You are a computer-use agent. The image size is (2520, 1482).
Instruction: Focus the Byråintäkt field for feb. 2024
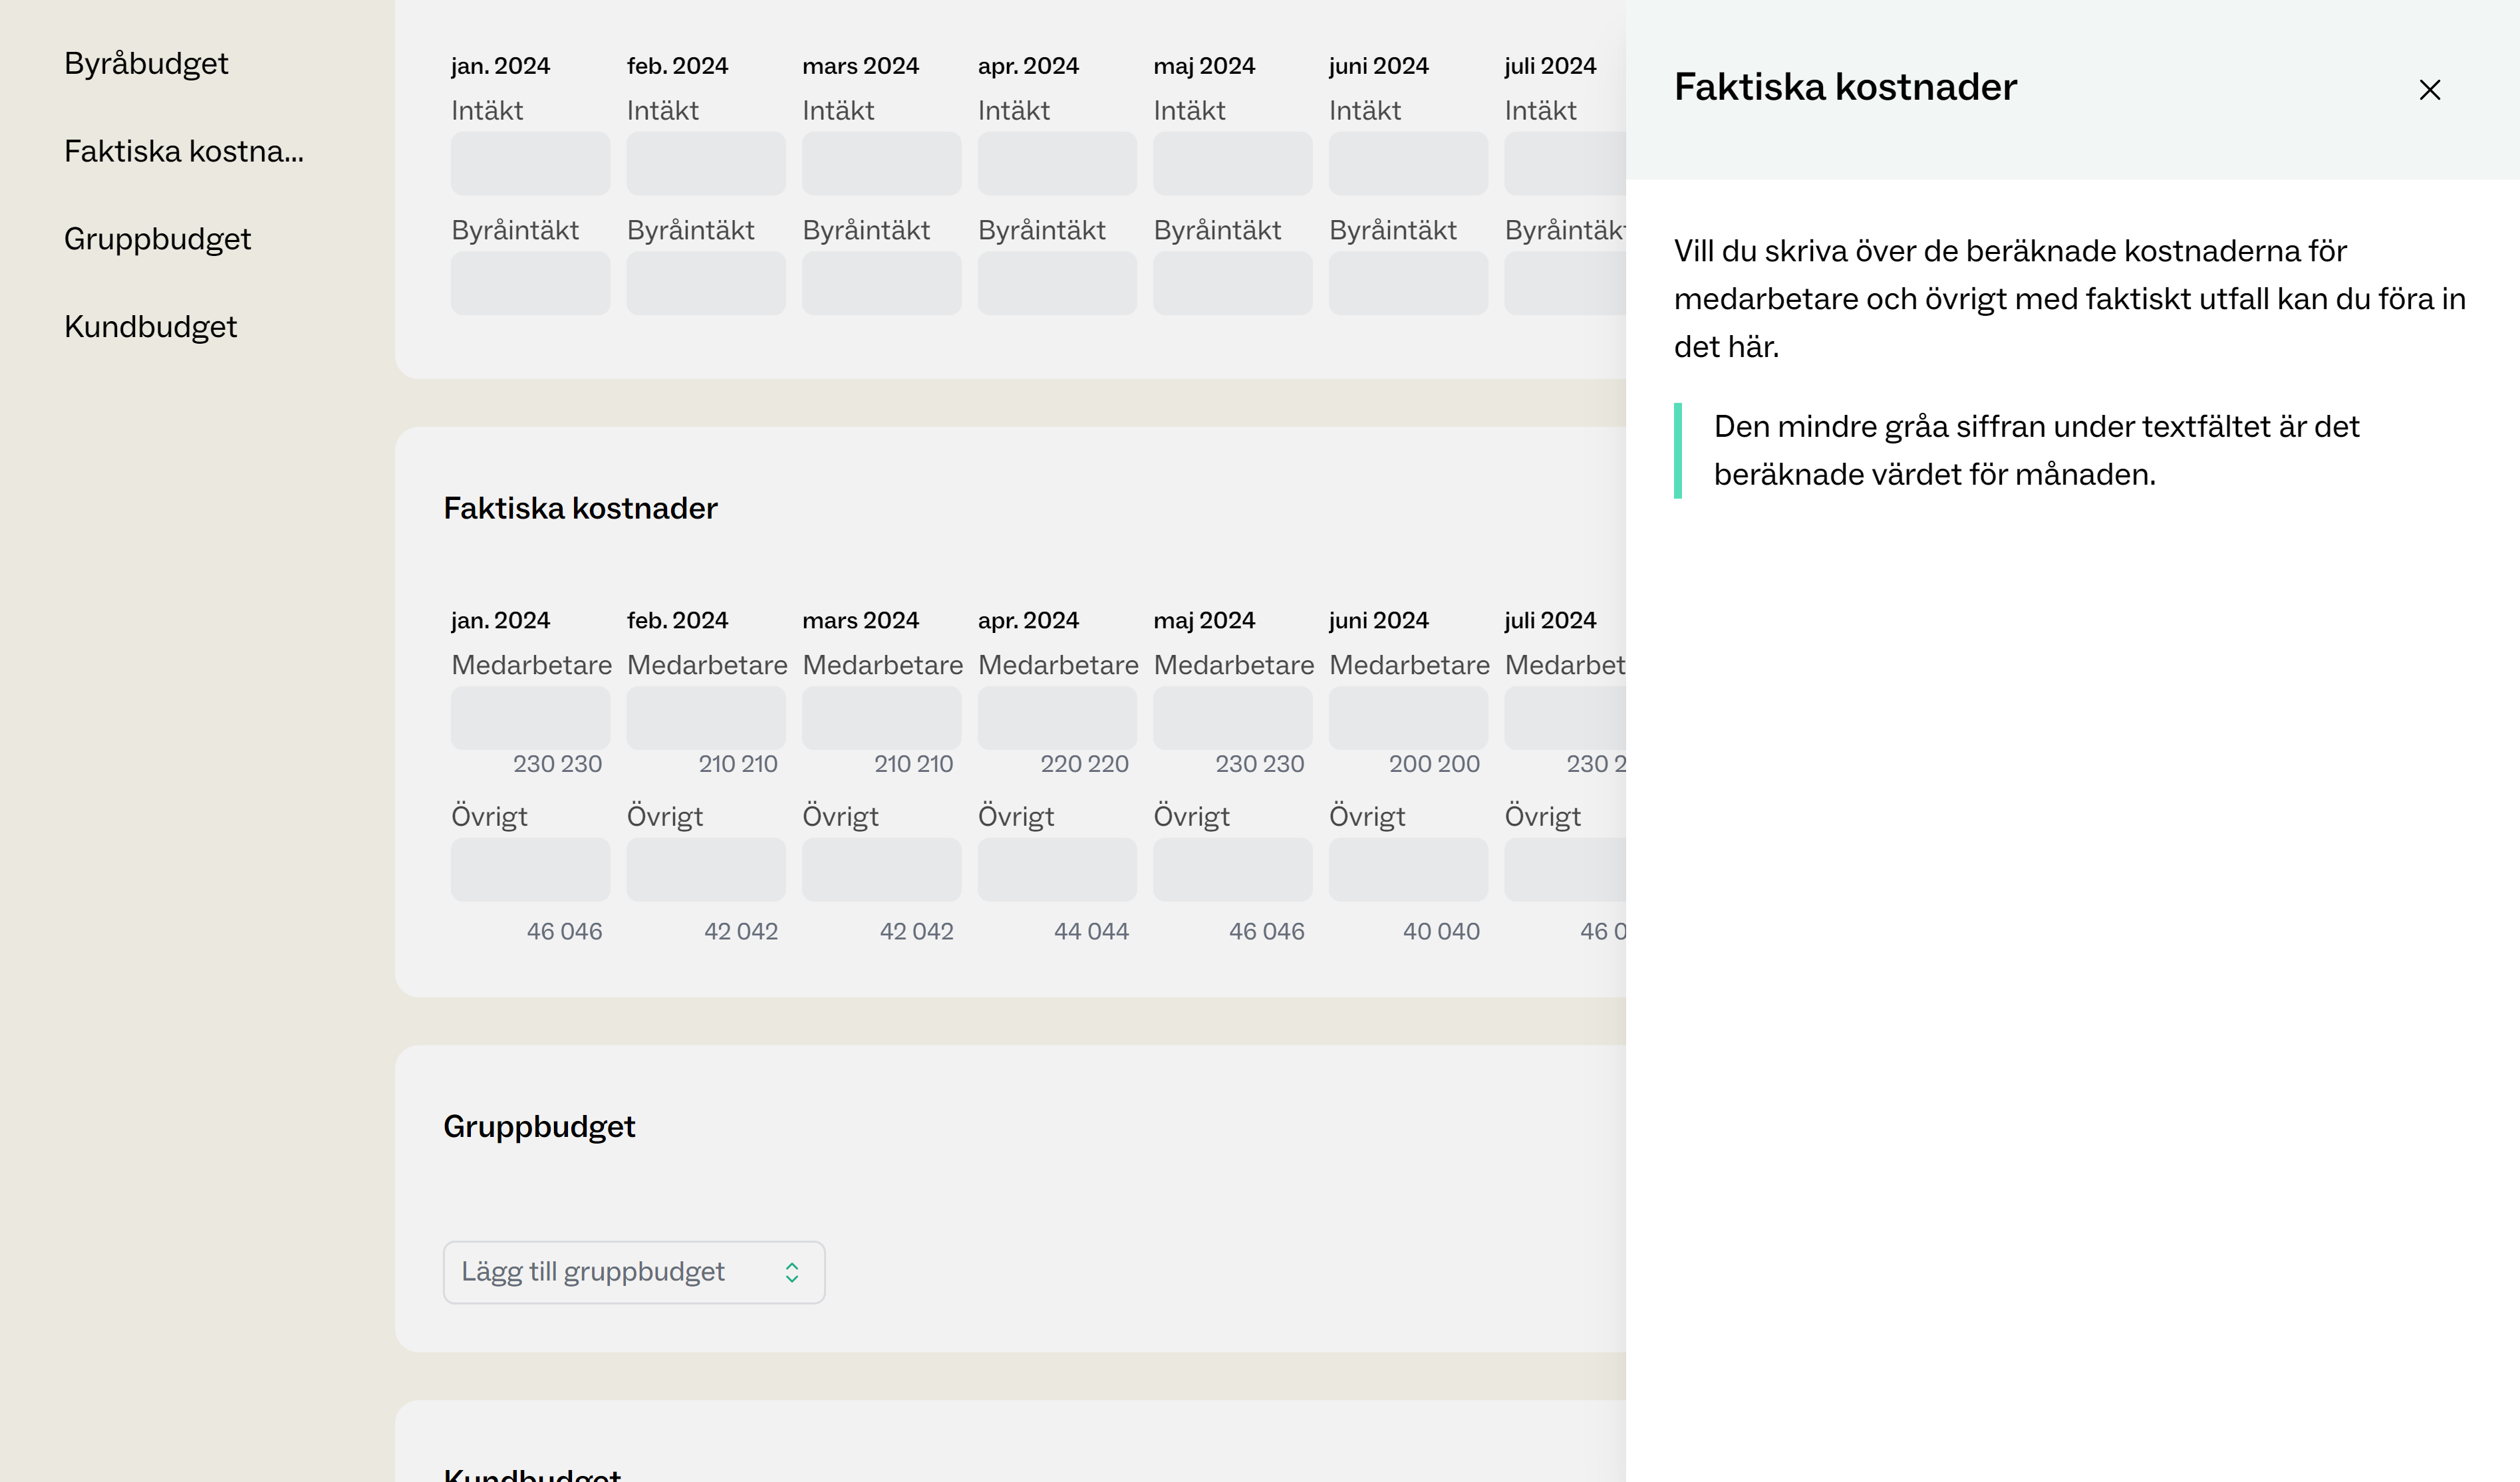pos(706,283)
